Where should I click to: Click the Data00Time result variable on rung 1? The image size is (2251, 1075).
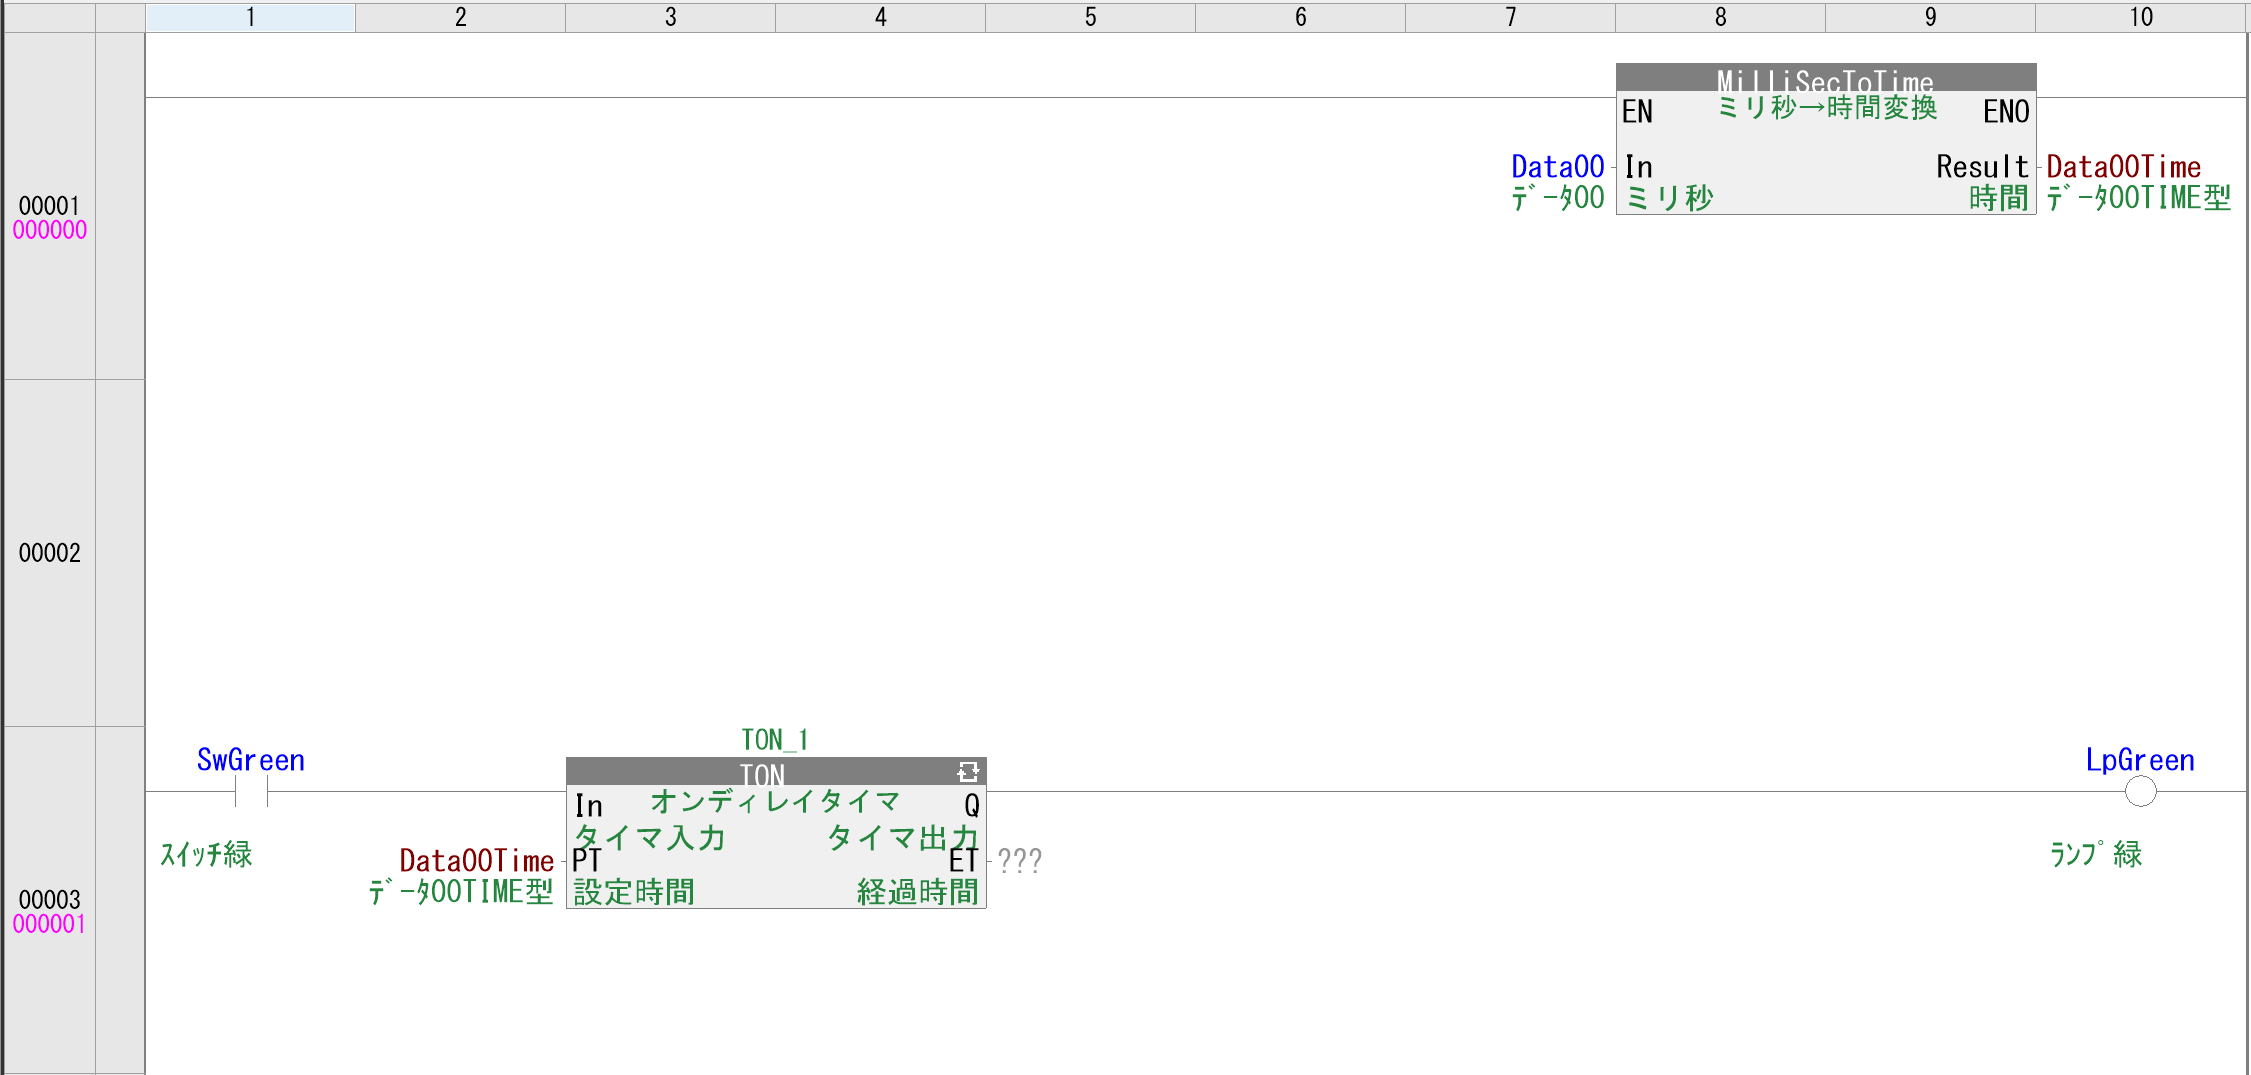click(x=2123, y=166)
